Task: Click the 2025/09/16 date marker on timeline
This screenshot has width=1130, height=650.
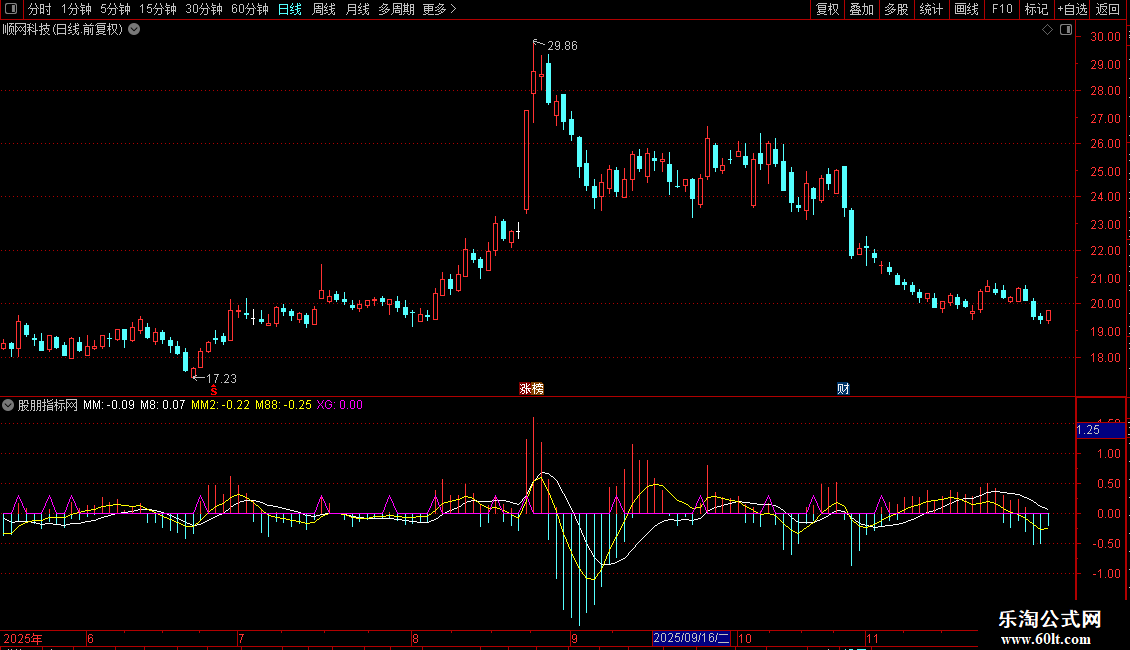Action: click(x=691, y=638)
